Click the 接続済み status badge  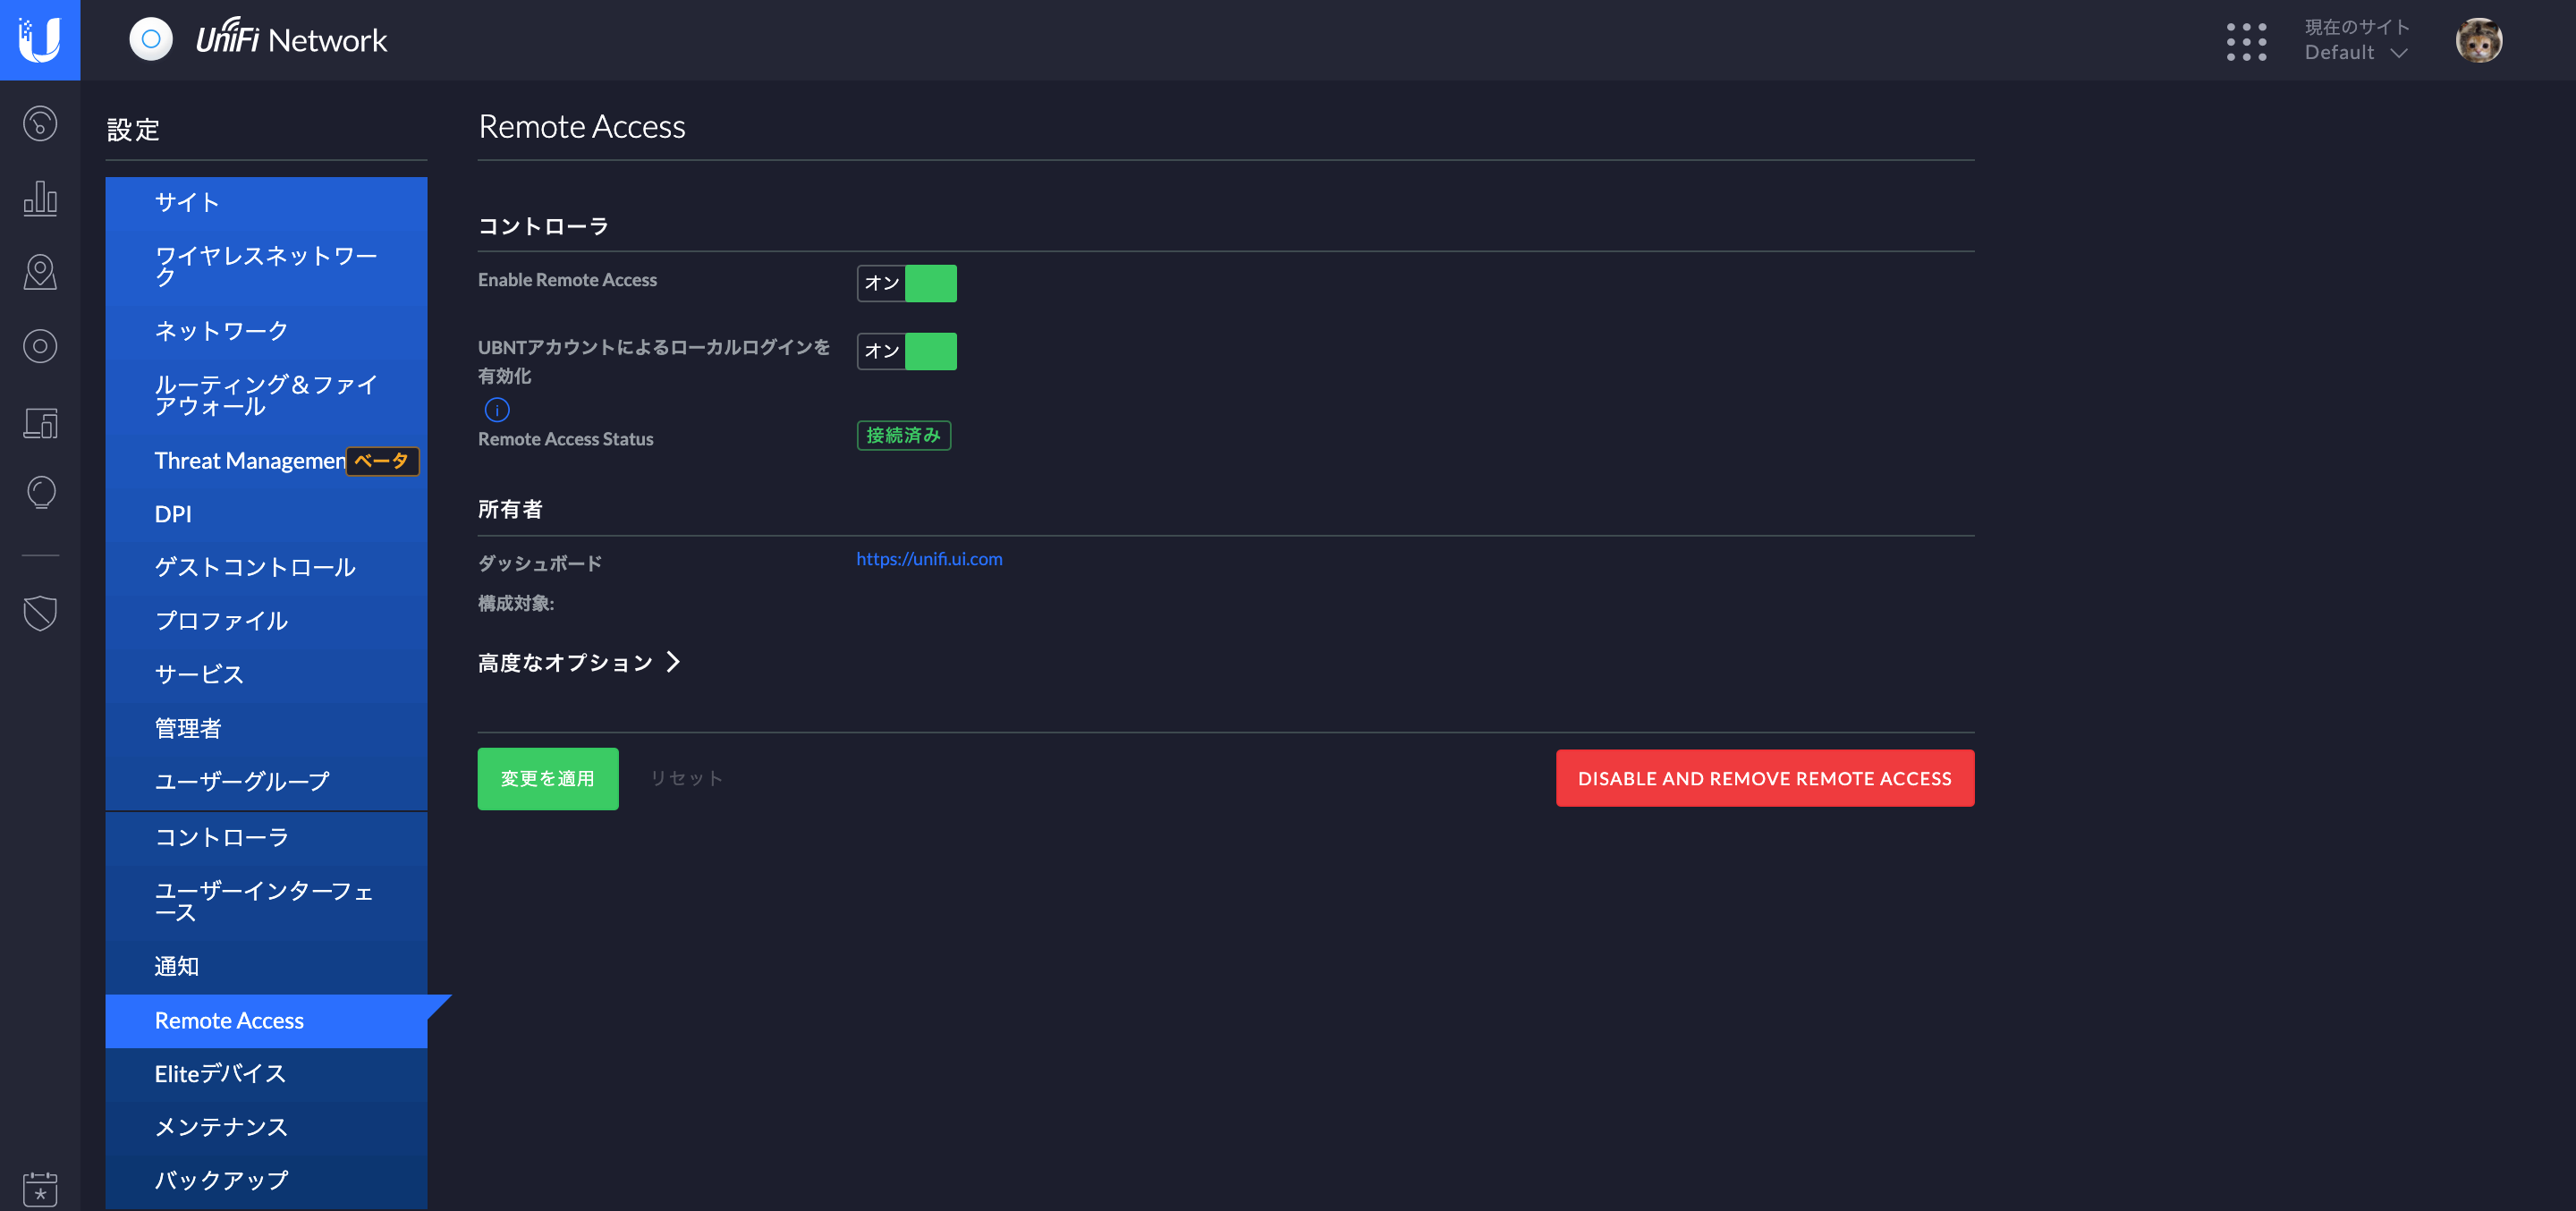tap(903, 435)
